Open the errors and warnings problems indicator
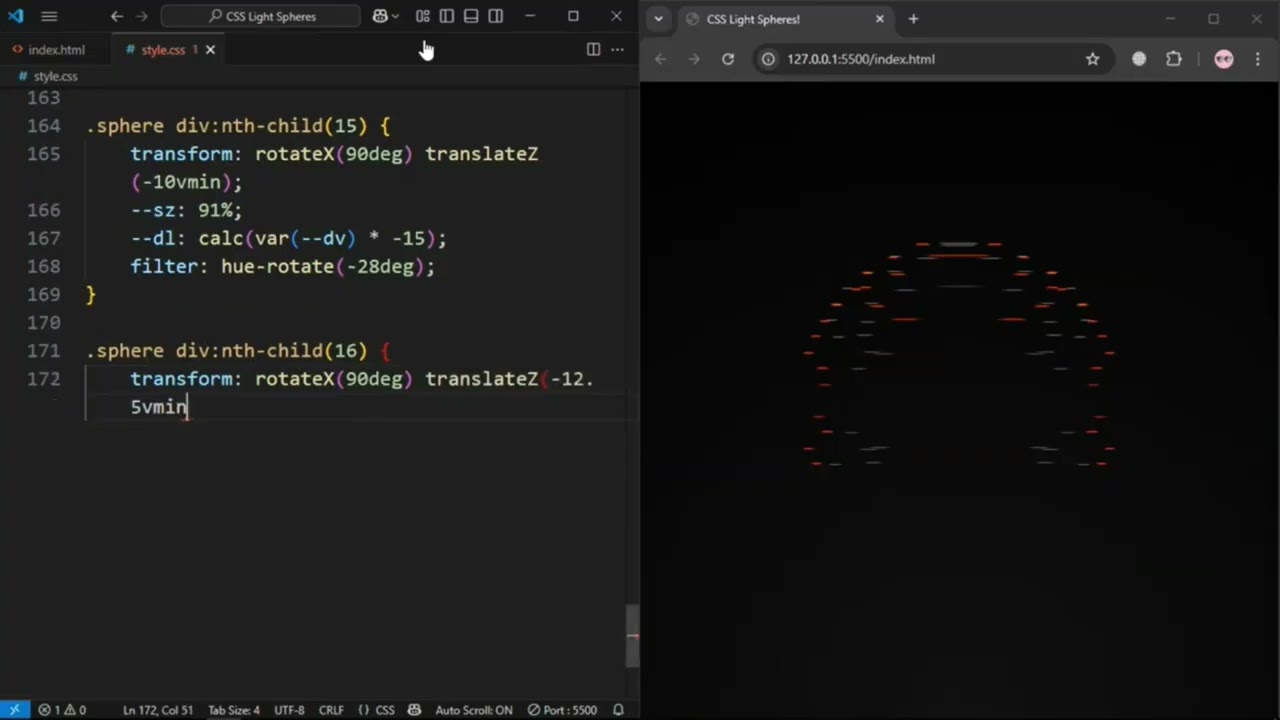This screenshot has width=1280, height=720. (62, 710)
